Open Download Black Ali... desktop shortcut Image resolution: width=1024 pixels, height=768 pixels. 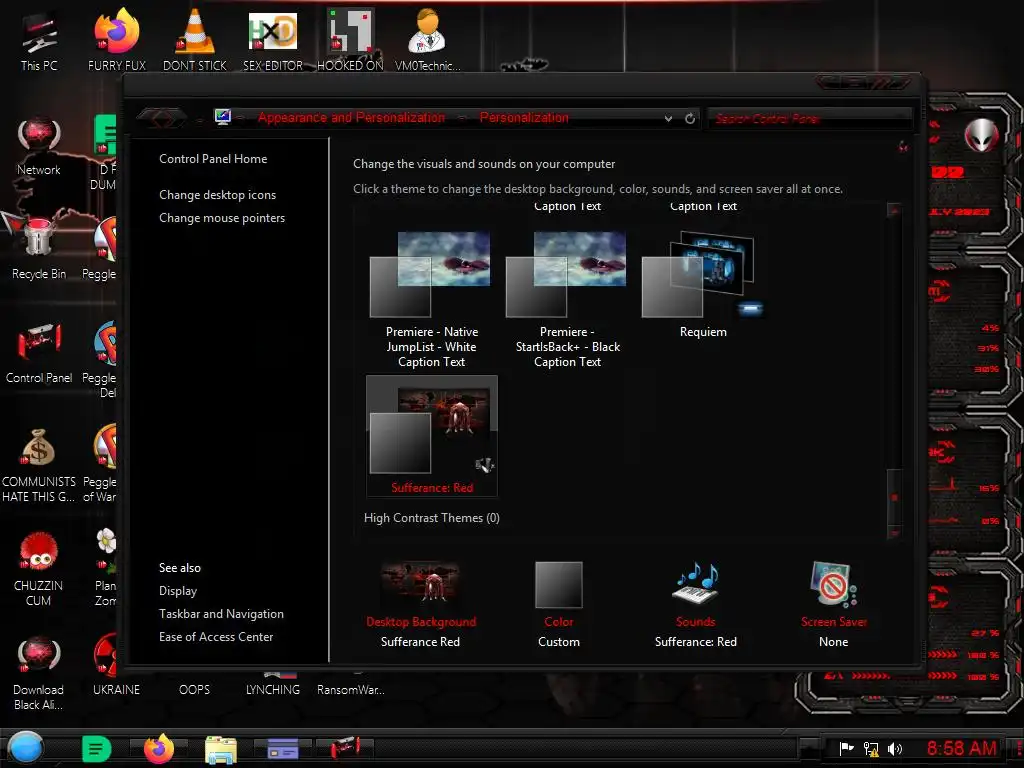pos(39,674)
